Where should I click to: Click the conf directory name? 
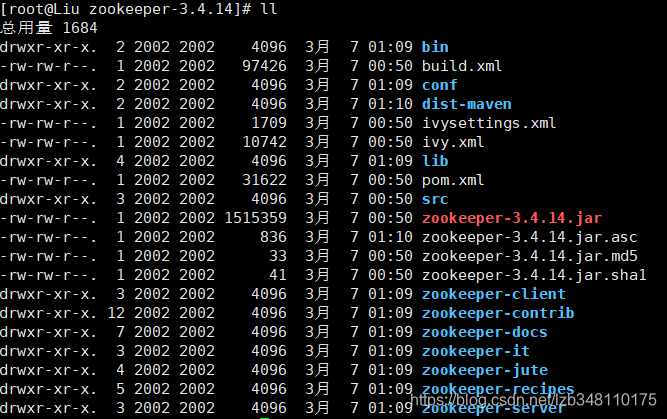(x=439, y=85)
